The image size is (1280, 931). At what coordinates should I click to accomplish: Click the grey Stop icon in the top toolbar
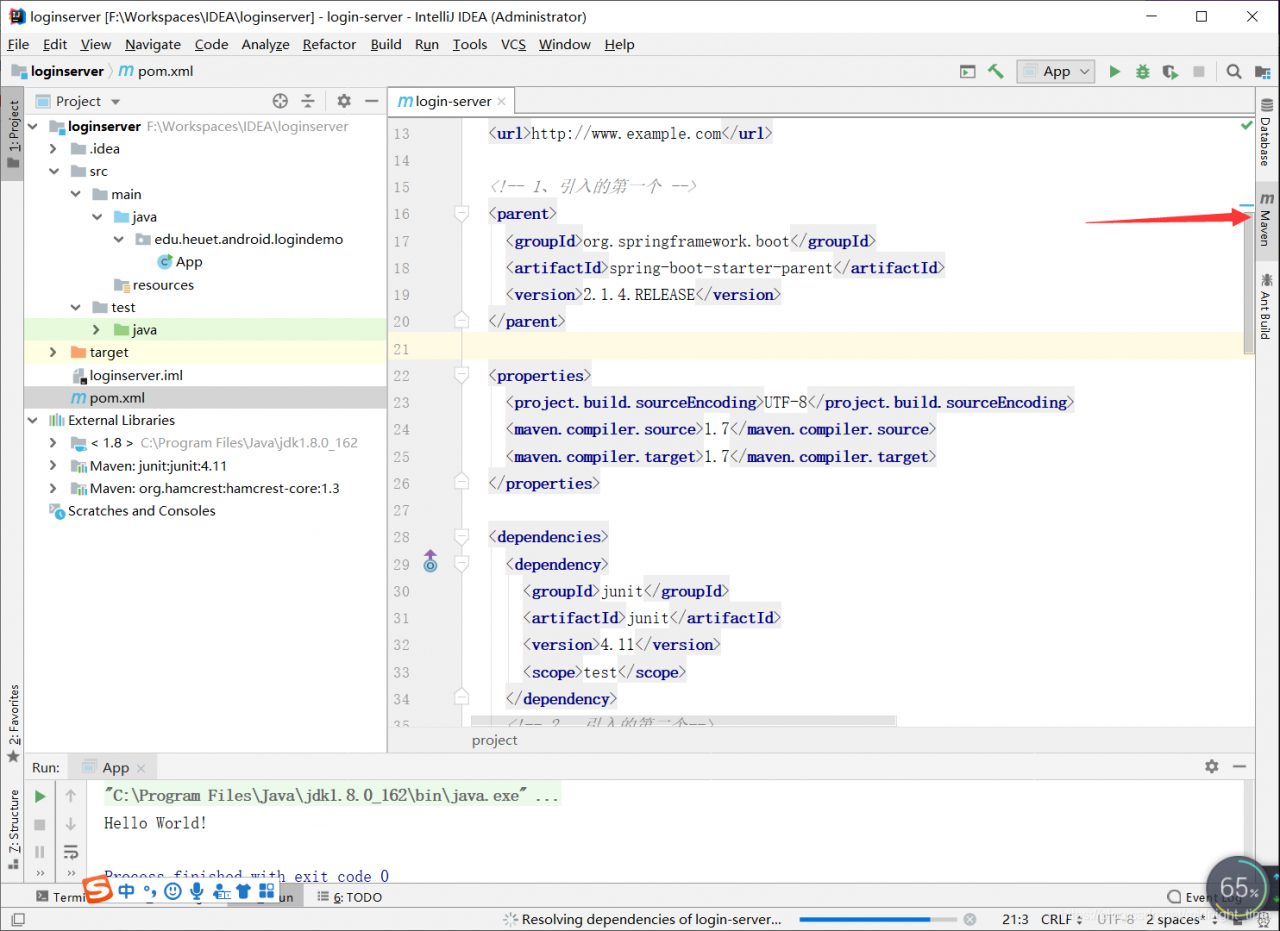click(x=1199, y=71)
